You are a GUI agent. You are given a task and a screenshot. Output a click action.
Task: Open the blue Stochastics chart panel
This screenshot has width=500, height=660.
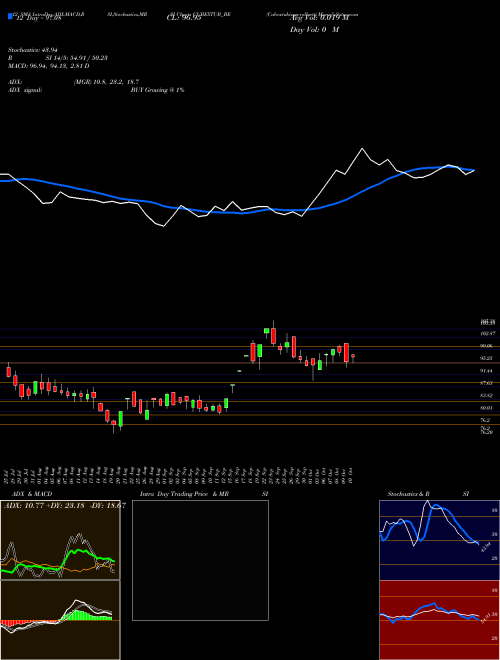439,540
